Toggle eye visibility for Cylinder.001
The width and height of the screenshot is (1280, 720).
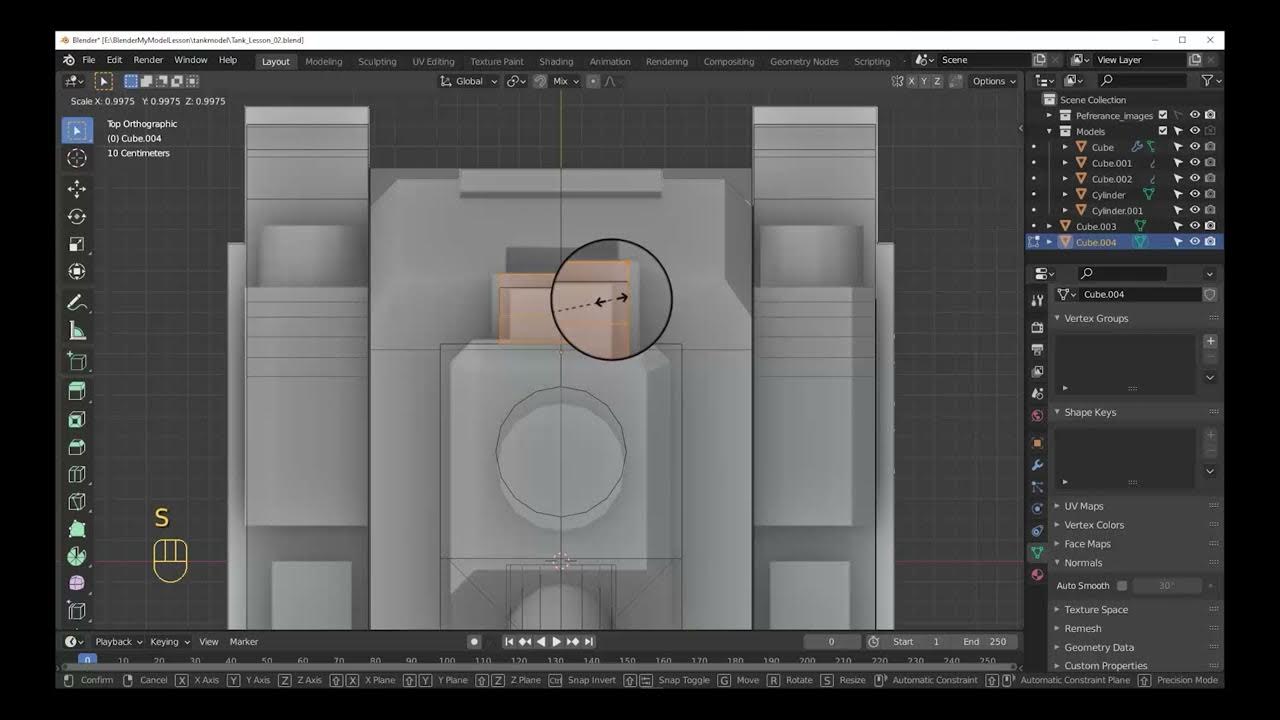[1194, 210]
